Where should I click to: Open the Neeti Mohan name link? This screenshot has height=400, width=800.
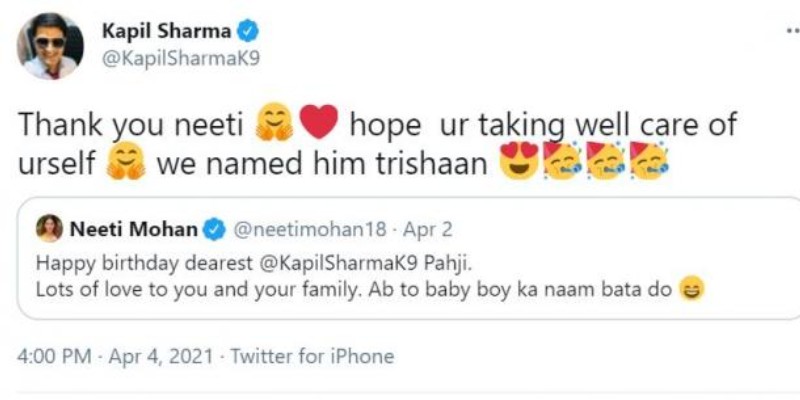click(133, 229)
